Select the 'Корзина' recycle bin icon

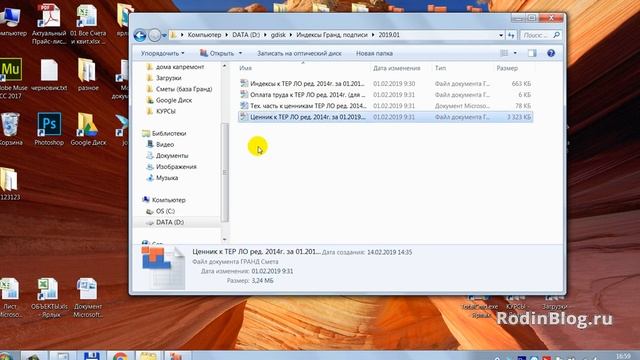point(10,129)
